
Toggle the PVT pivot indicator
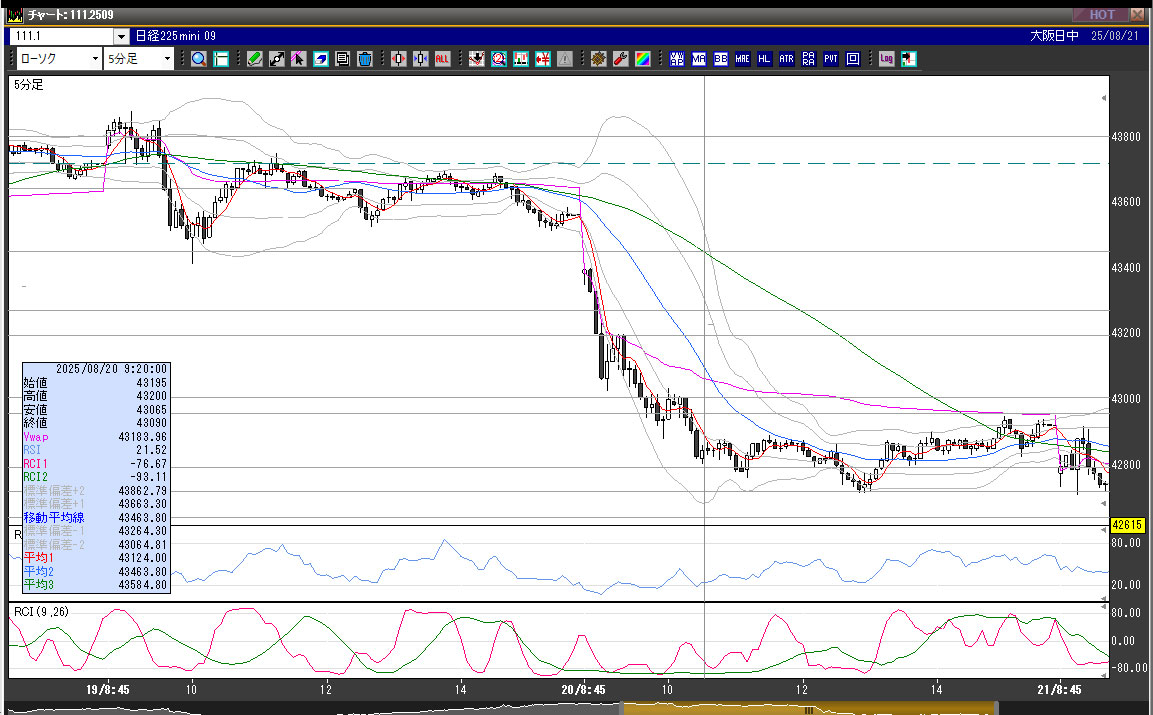point(831,59)
